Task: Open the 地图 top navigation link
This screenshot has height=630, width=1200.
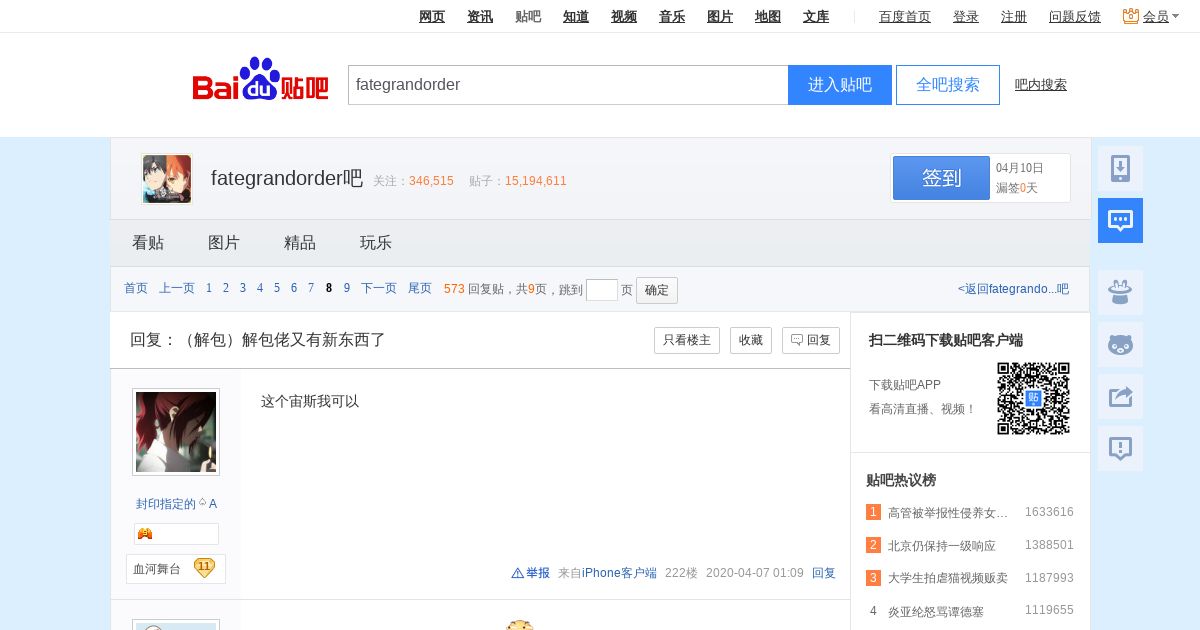Action: 768,16
